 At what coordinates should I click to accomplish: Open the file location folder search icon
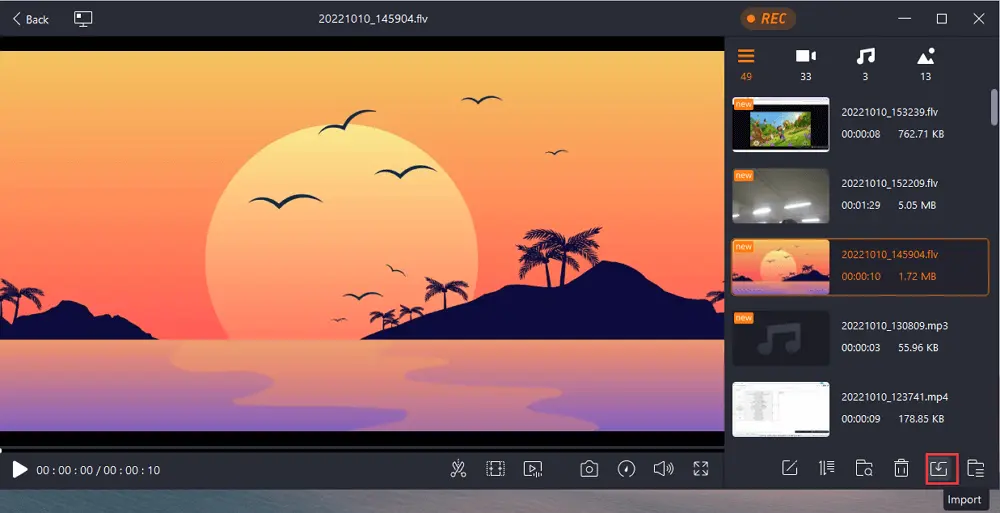tap(864, 468)
